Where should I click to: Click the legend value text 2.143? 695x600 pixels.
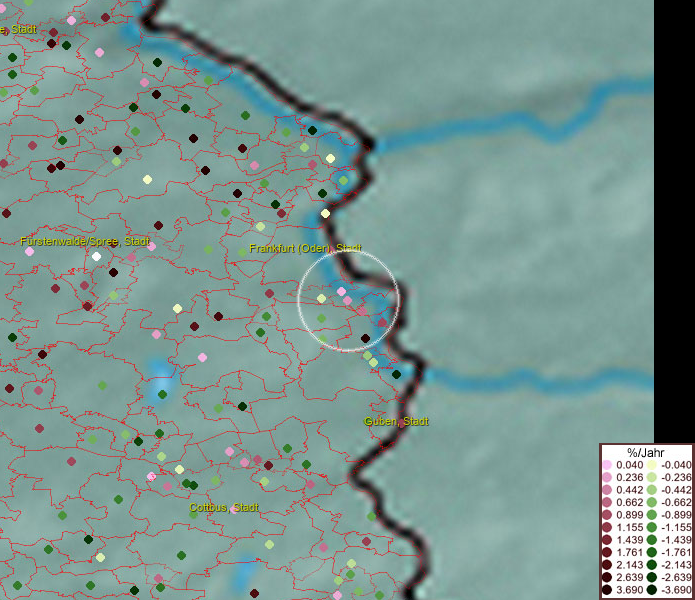coord(629,565)
